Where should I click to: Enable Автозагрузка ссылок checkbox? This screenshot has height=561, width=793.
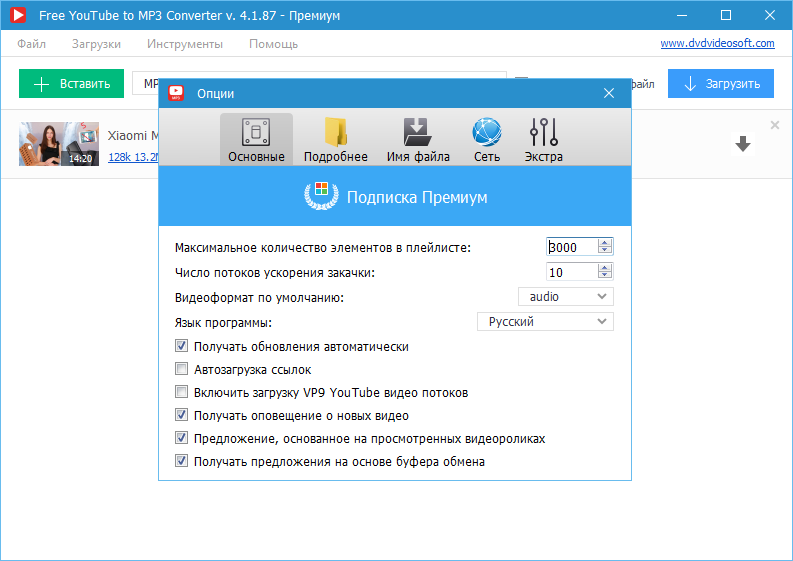pos(181,369)
